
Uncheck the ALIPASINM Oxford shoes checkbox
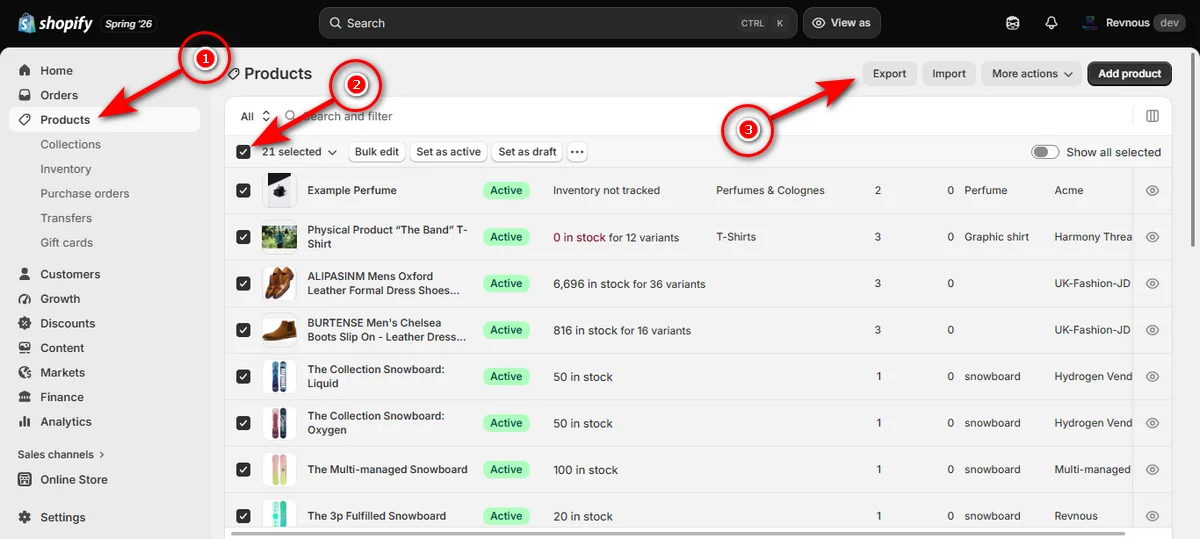pyautogui.click(x=243, y=283)
